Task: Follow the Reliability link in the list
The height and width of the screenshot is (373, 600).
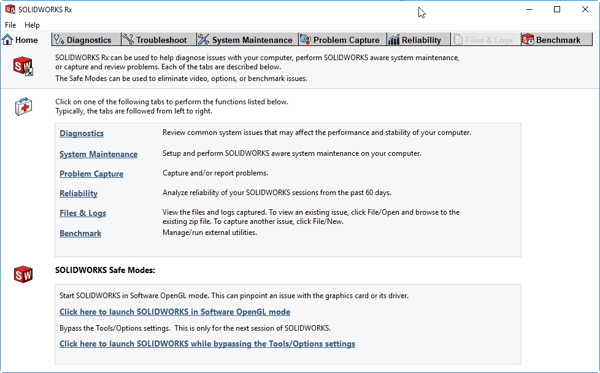Action: click(x=78, y=193)
